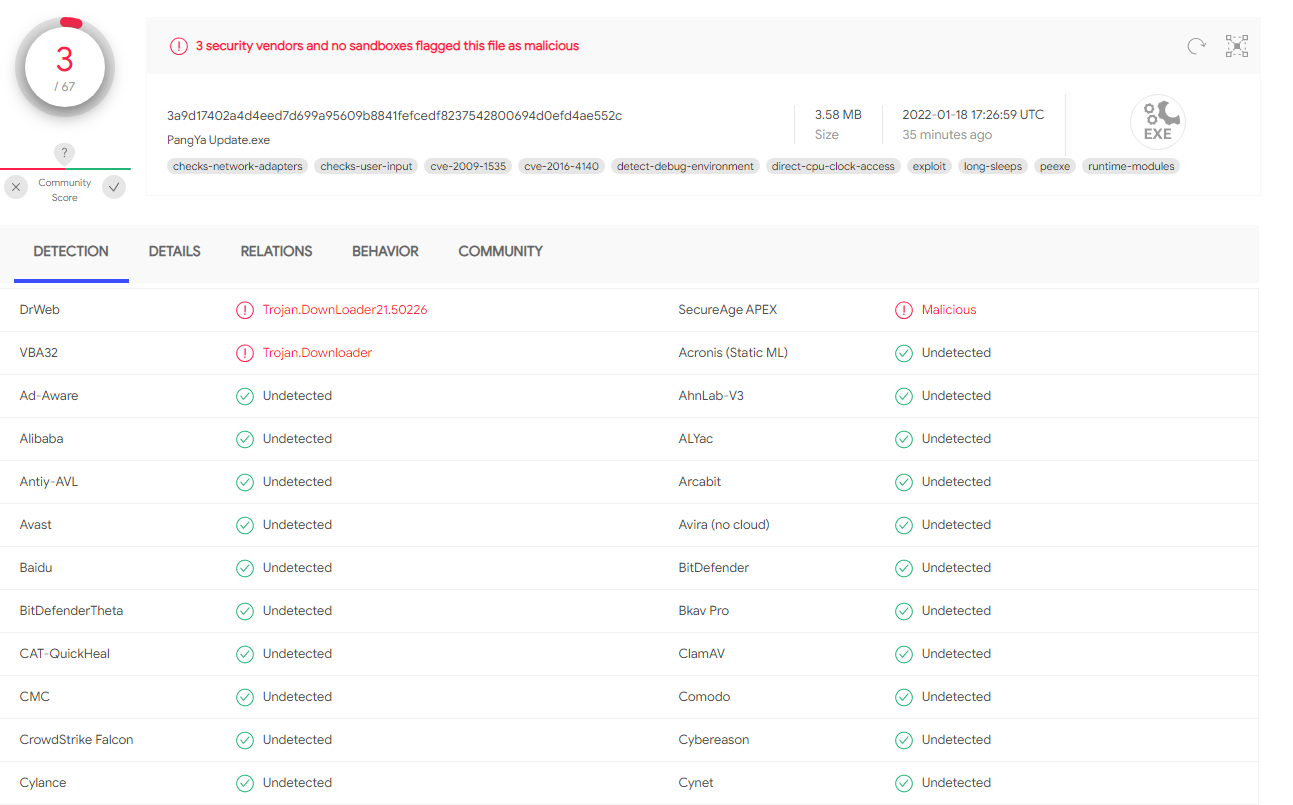Click the long-sleeps tag
This screenshot has width=1293, height=805.
click(993, 166)
